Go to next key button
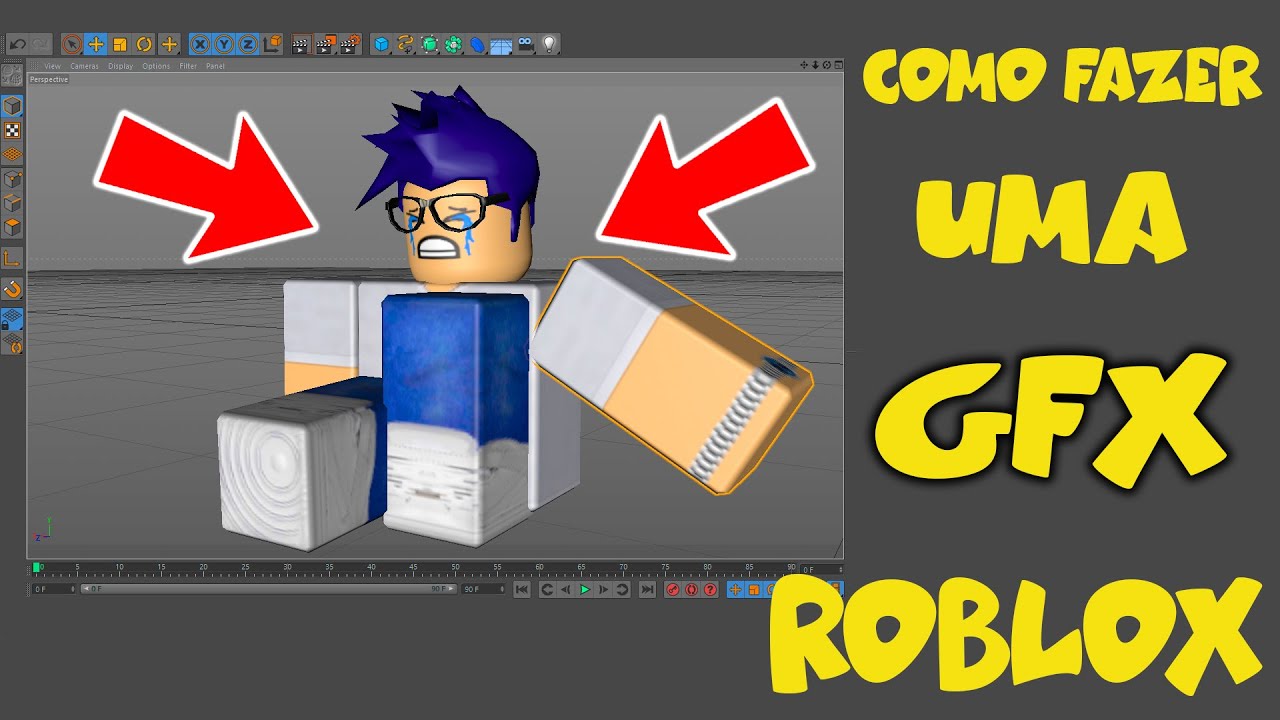The height and width of the screenshot is (720, 1280). coord(622,590)
